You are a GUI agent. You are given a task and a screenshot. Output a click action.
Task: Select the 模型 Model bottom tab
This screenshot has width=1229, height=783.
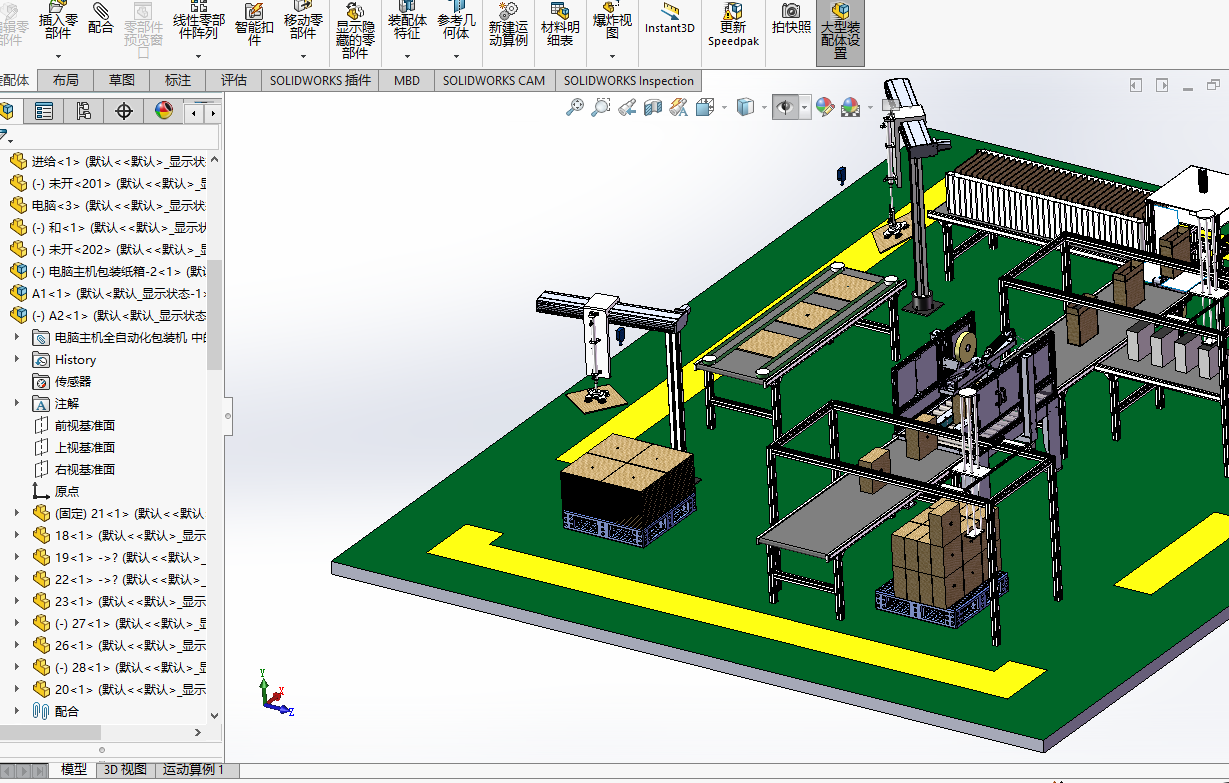point(73,769)
